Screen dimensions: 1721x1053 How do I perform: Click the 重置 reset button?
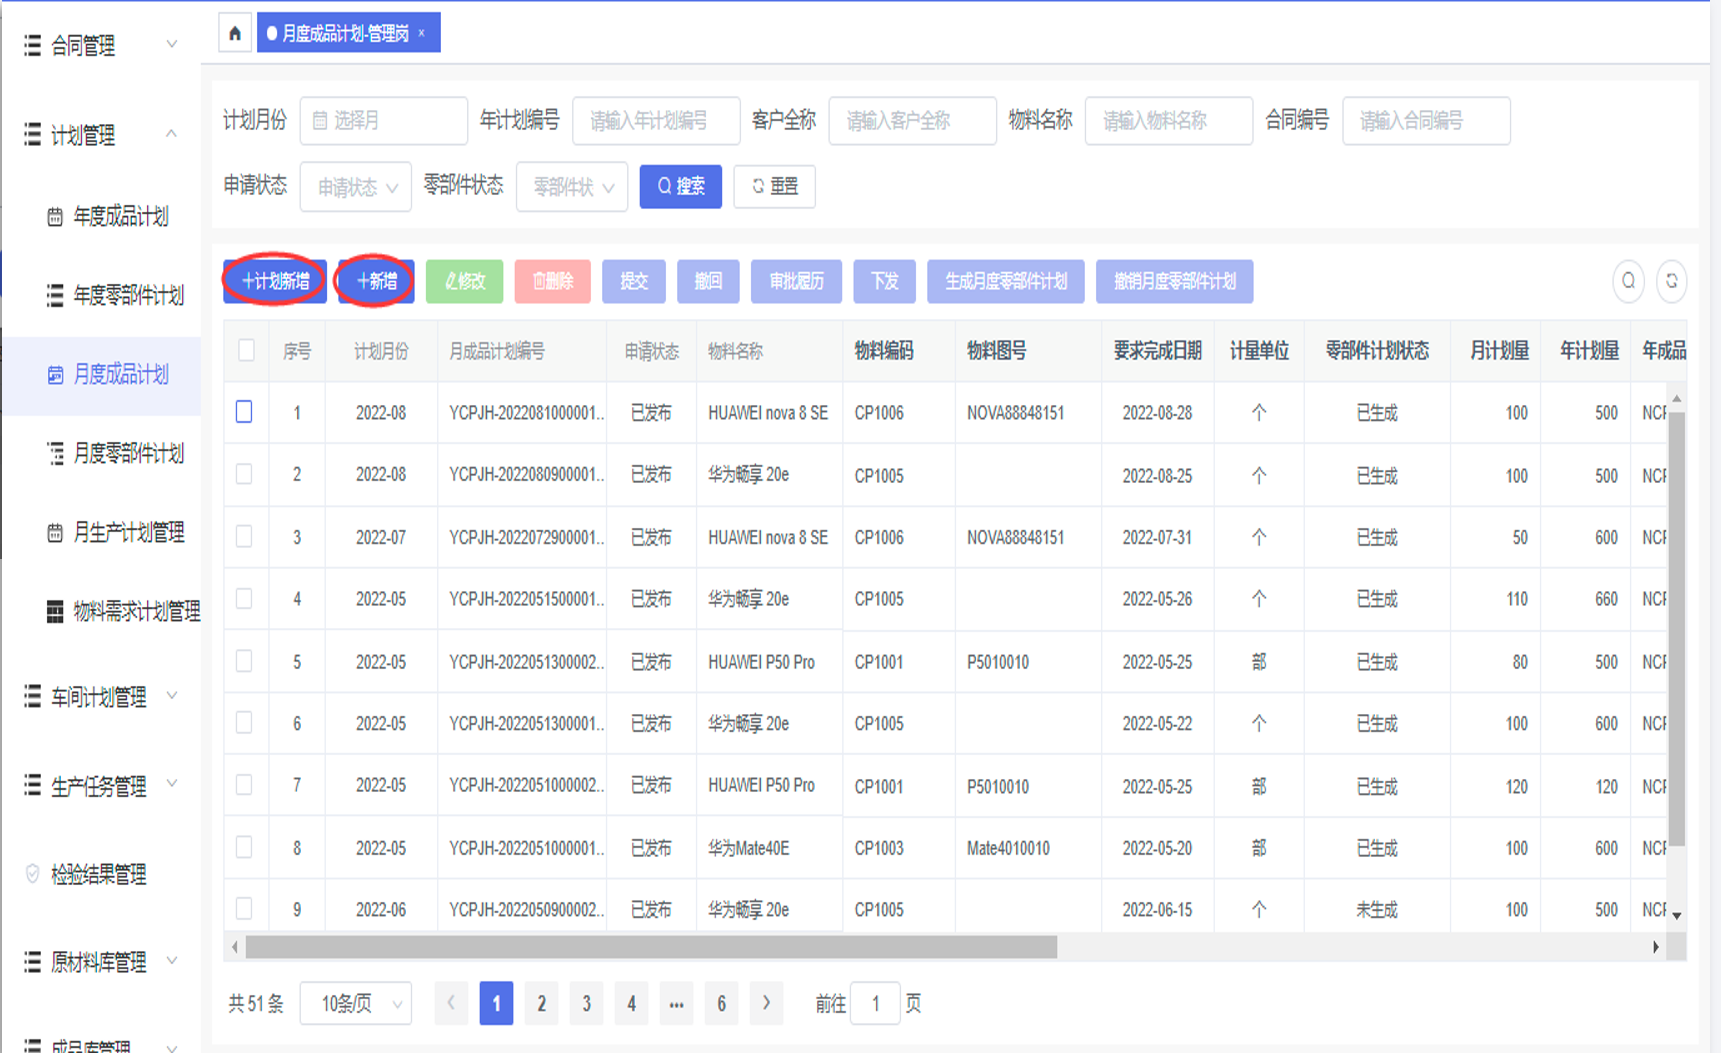(774, 186)
